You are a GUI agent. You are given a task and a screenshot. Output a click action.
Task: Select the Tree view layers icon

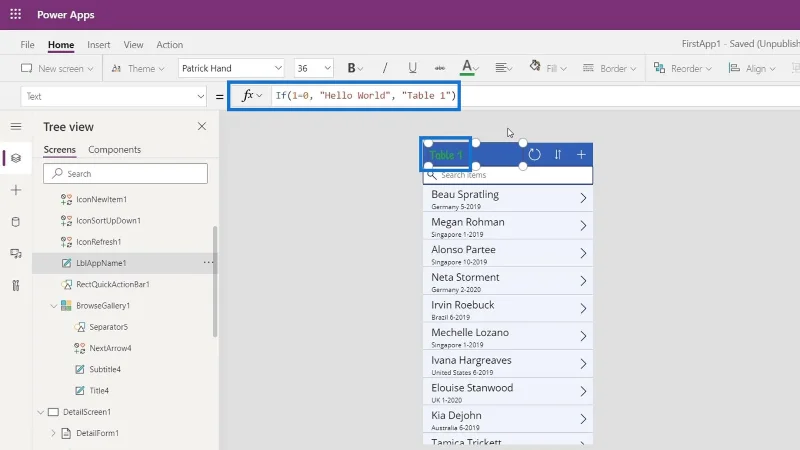[16, 158]
